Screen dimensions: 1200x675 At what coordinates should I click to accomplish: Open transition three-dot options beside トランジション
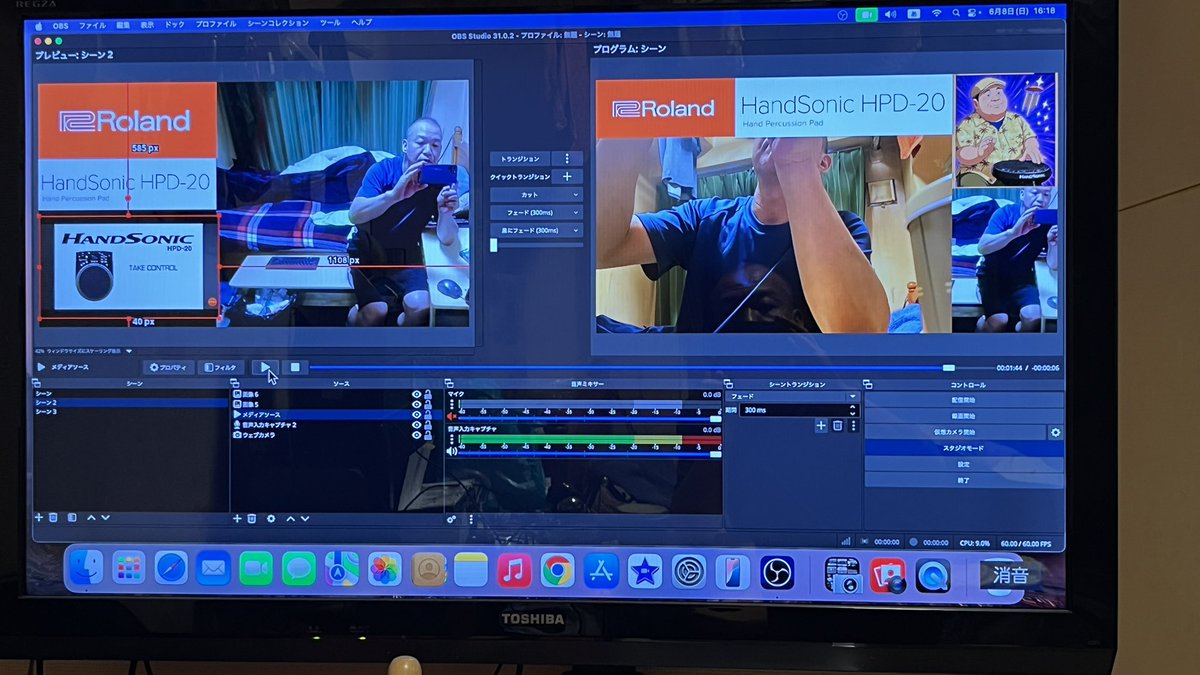567,159
